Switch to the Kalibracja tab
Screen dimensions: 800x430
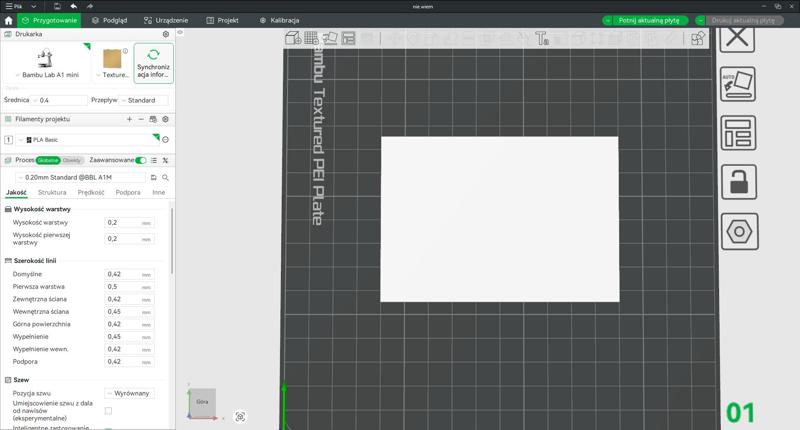279,20
